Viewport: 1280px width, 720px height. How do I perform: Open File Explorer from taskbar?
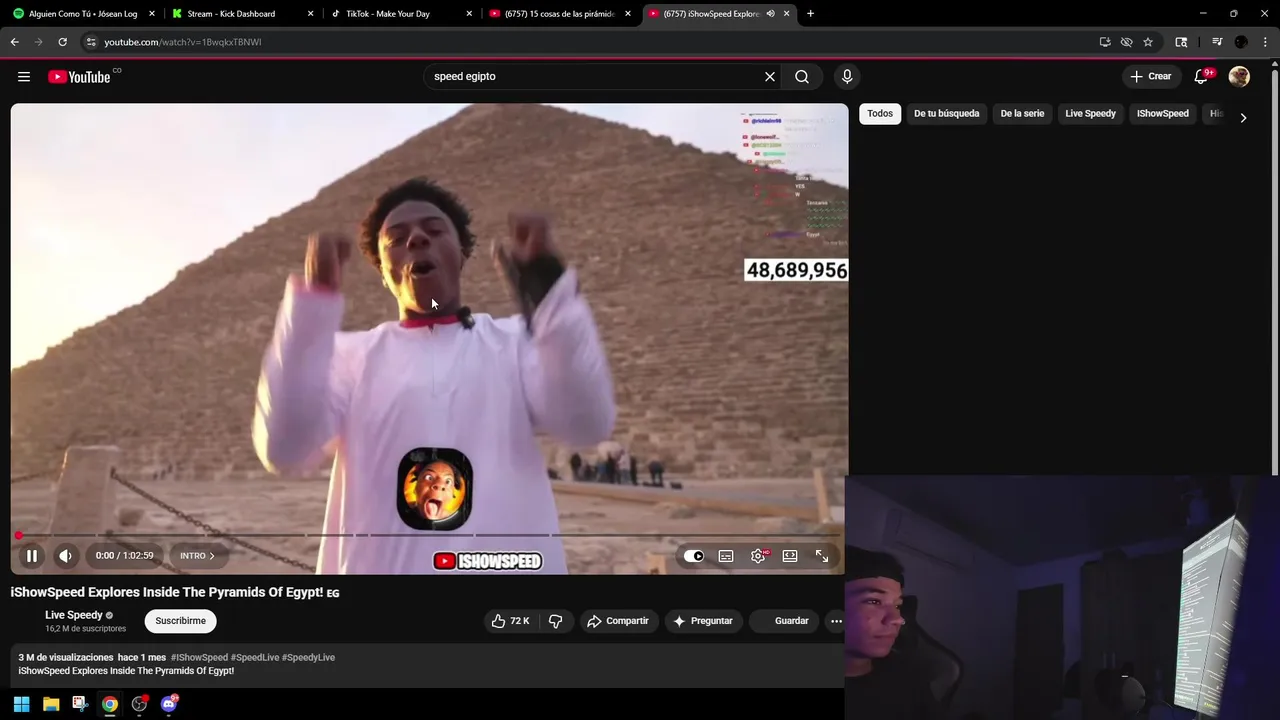tap(51, 704)
